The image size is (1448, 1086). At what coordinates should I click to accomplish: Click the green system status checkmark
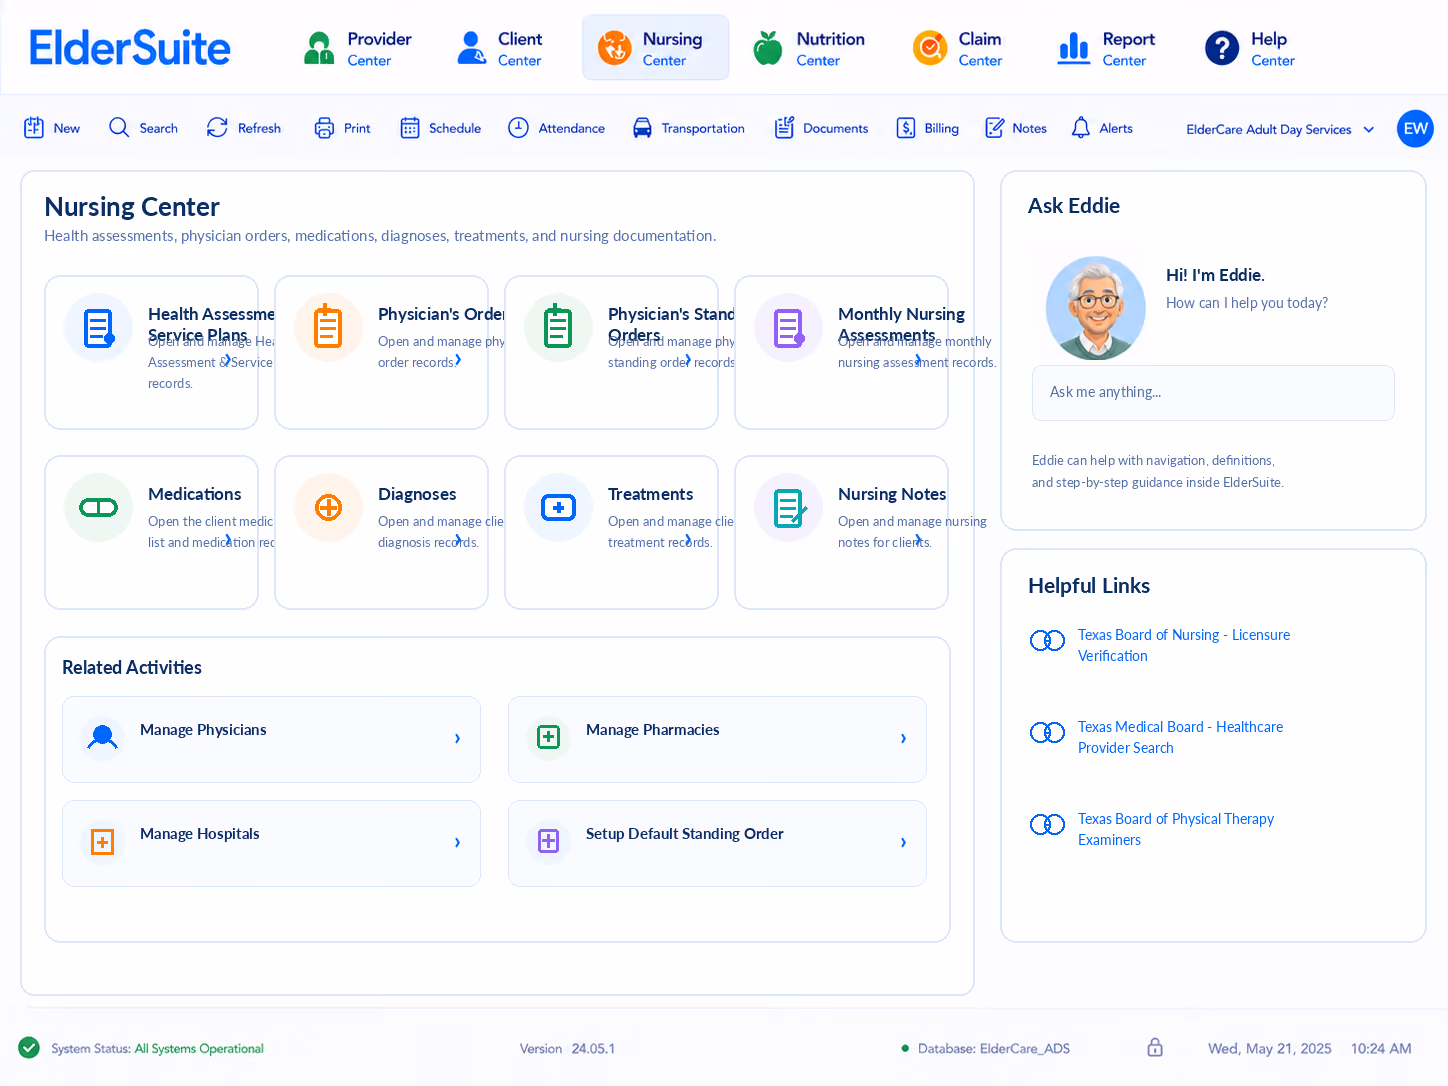29,1048
